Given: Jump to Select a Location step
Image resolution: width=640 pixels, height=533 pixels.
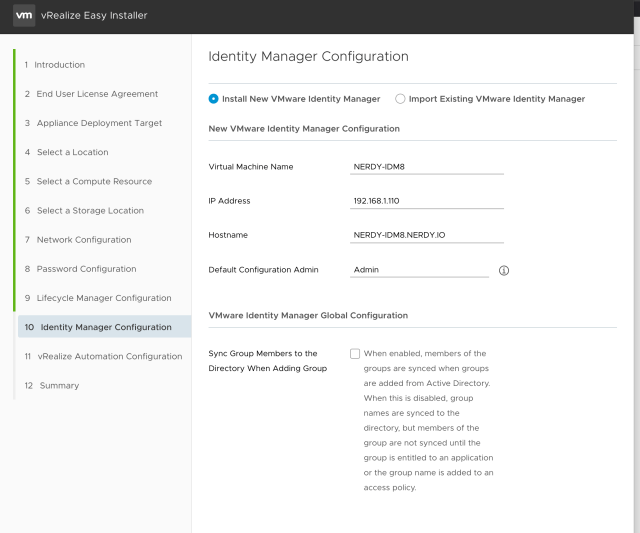Looking at the screenshot, I should (x=72, y=152).
